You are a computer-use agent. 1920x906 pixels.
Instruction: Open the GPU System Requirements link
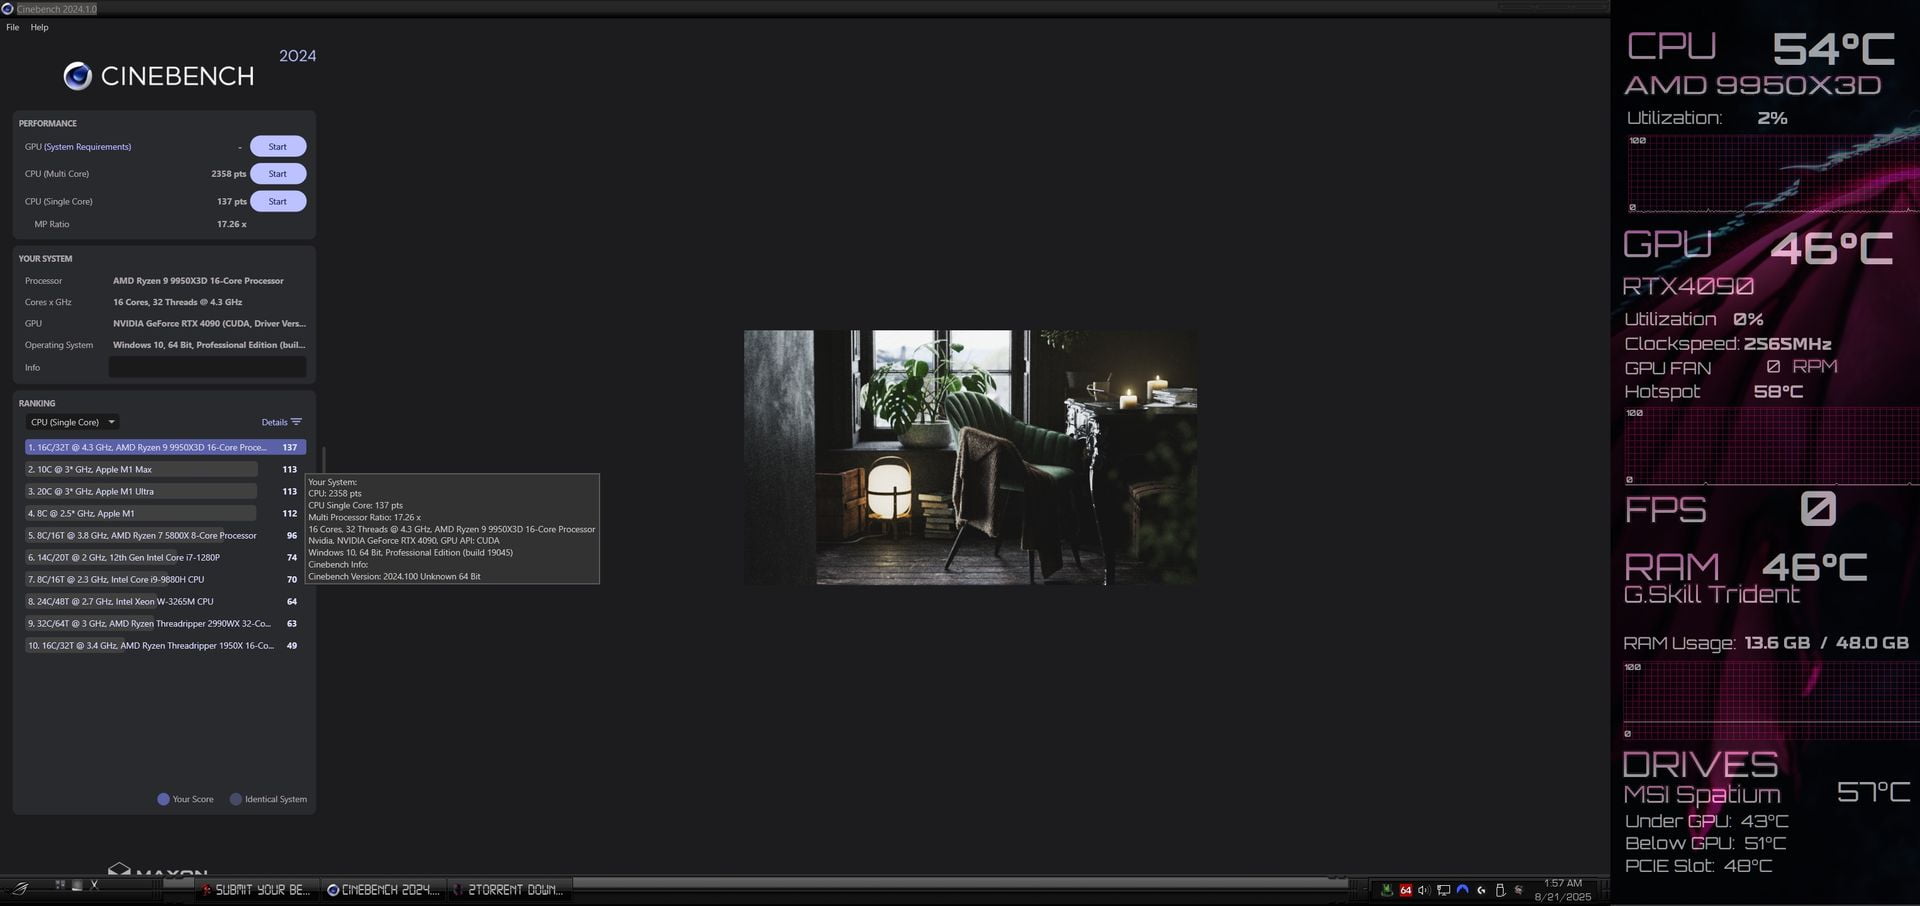click(87, 147)
